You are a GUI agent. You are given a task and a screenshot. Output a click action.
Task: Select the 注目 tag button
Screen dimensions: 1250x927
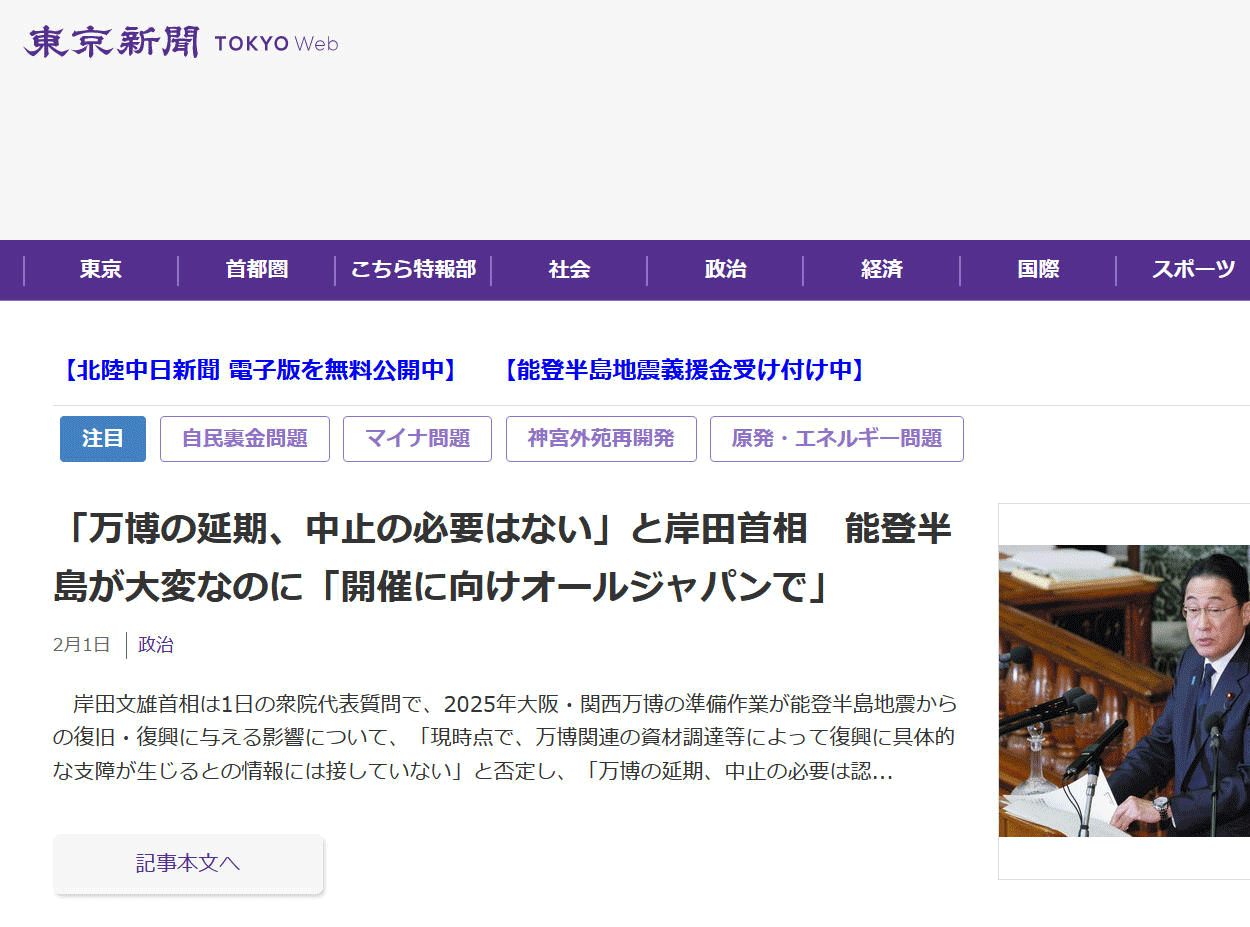103,439
